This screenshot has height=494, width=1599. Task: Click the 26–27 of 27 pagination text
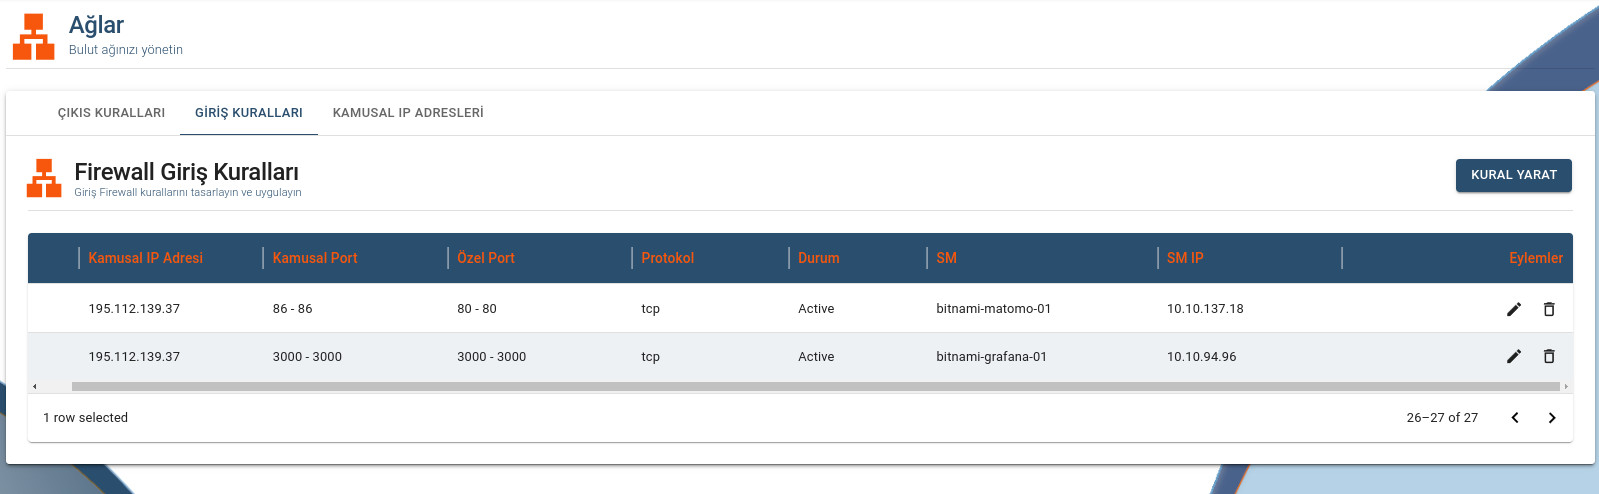tap(1442, 418)
